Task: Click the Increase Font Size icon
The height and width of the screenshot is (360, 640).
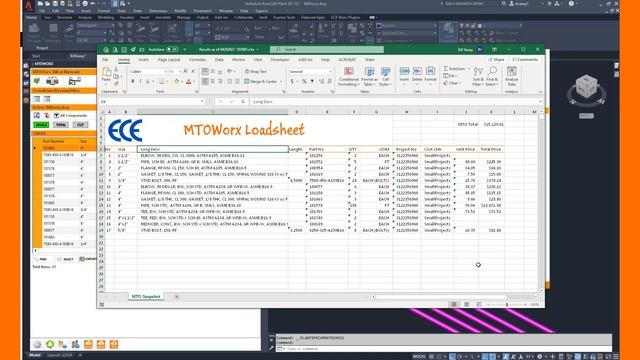Action: tap(185, 71)
